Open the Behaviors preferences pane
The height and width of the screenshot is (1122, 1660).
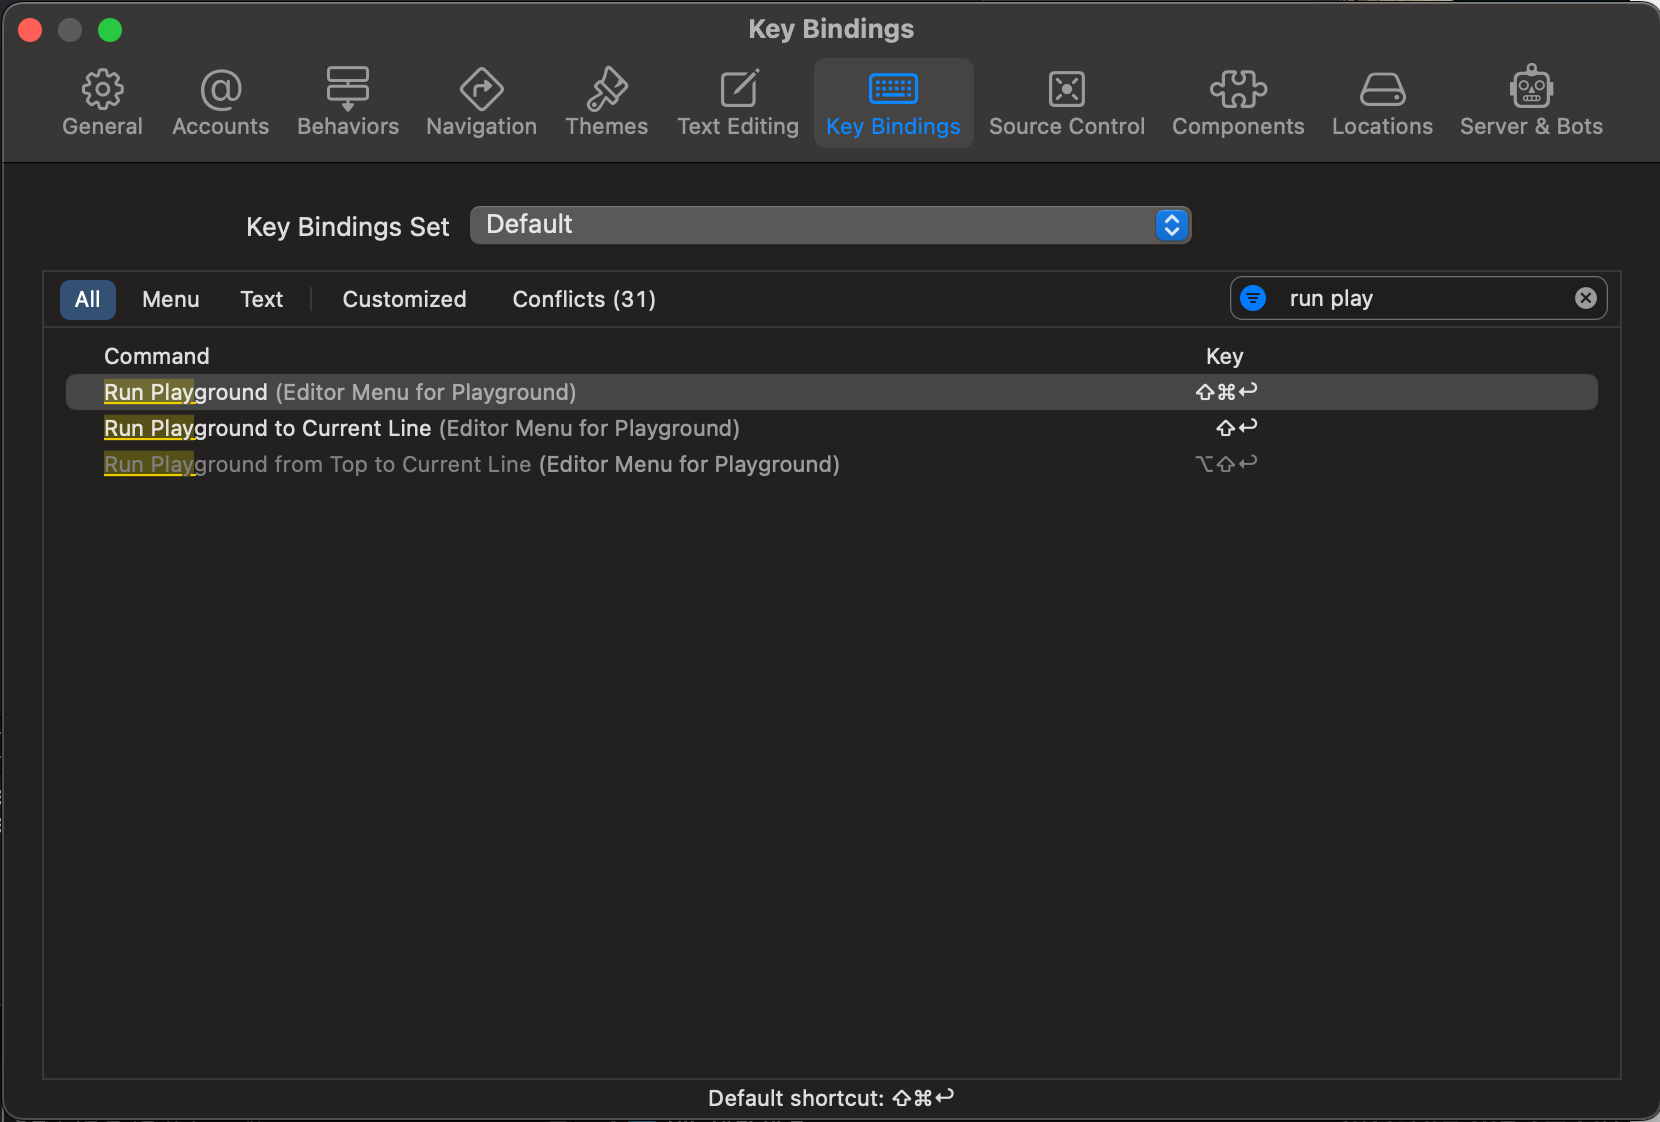pyautogui.click(x=348, y=103)
